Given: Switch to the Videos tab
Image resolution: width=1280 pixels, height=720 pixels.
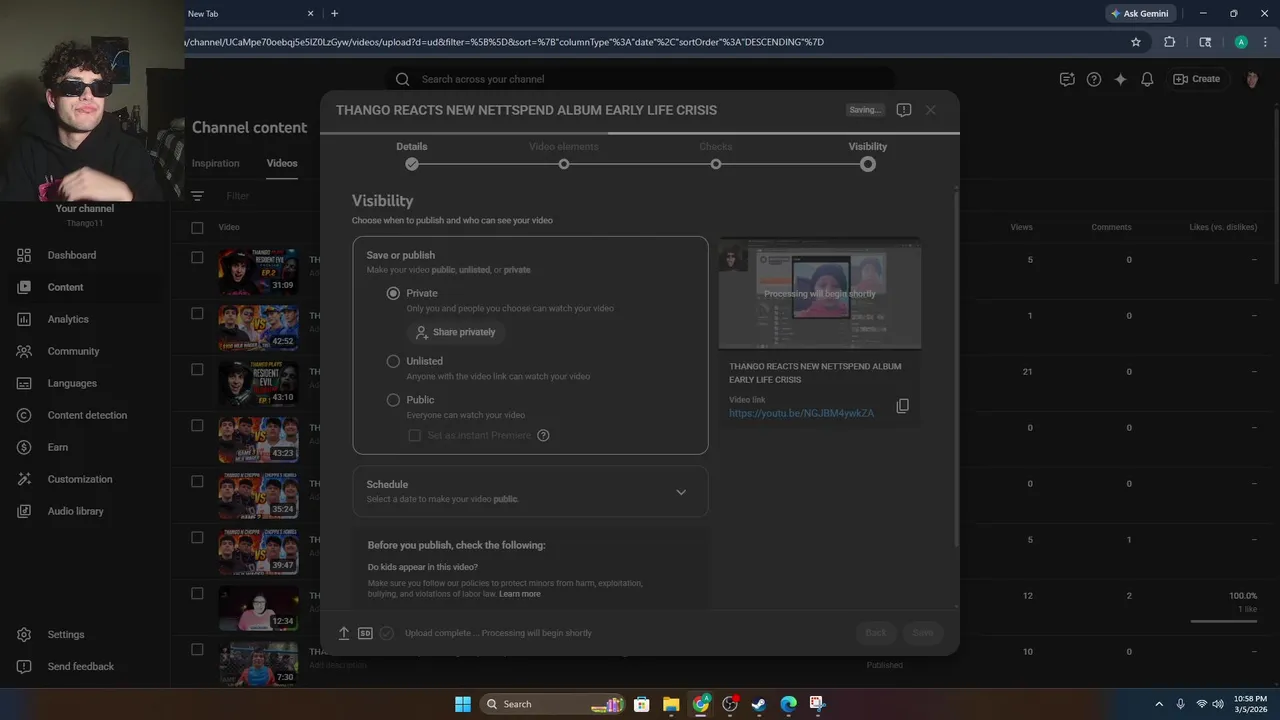Looking at the screenshot, I should (282, 163).
